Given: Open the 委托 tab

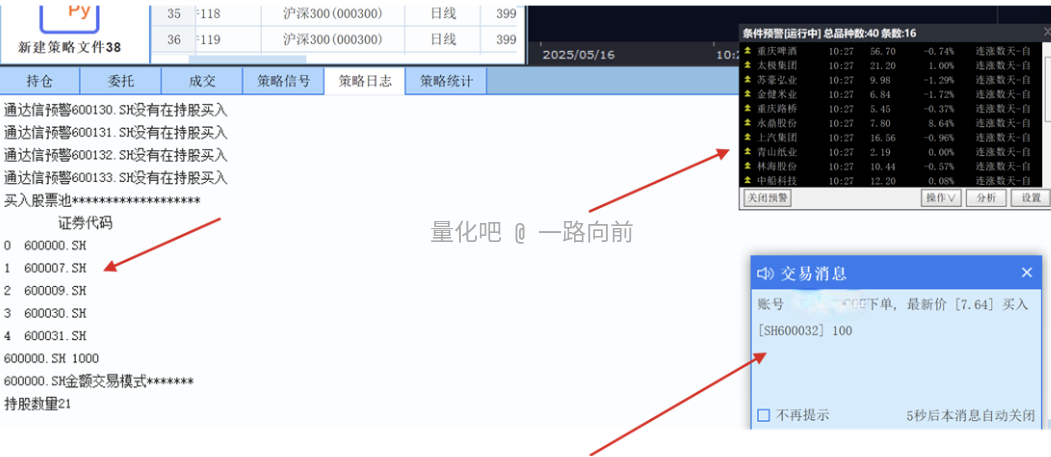Looking at the screenshot, I should tap(121, 81).
